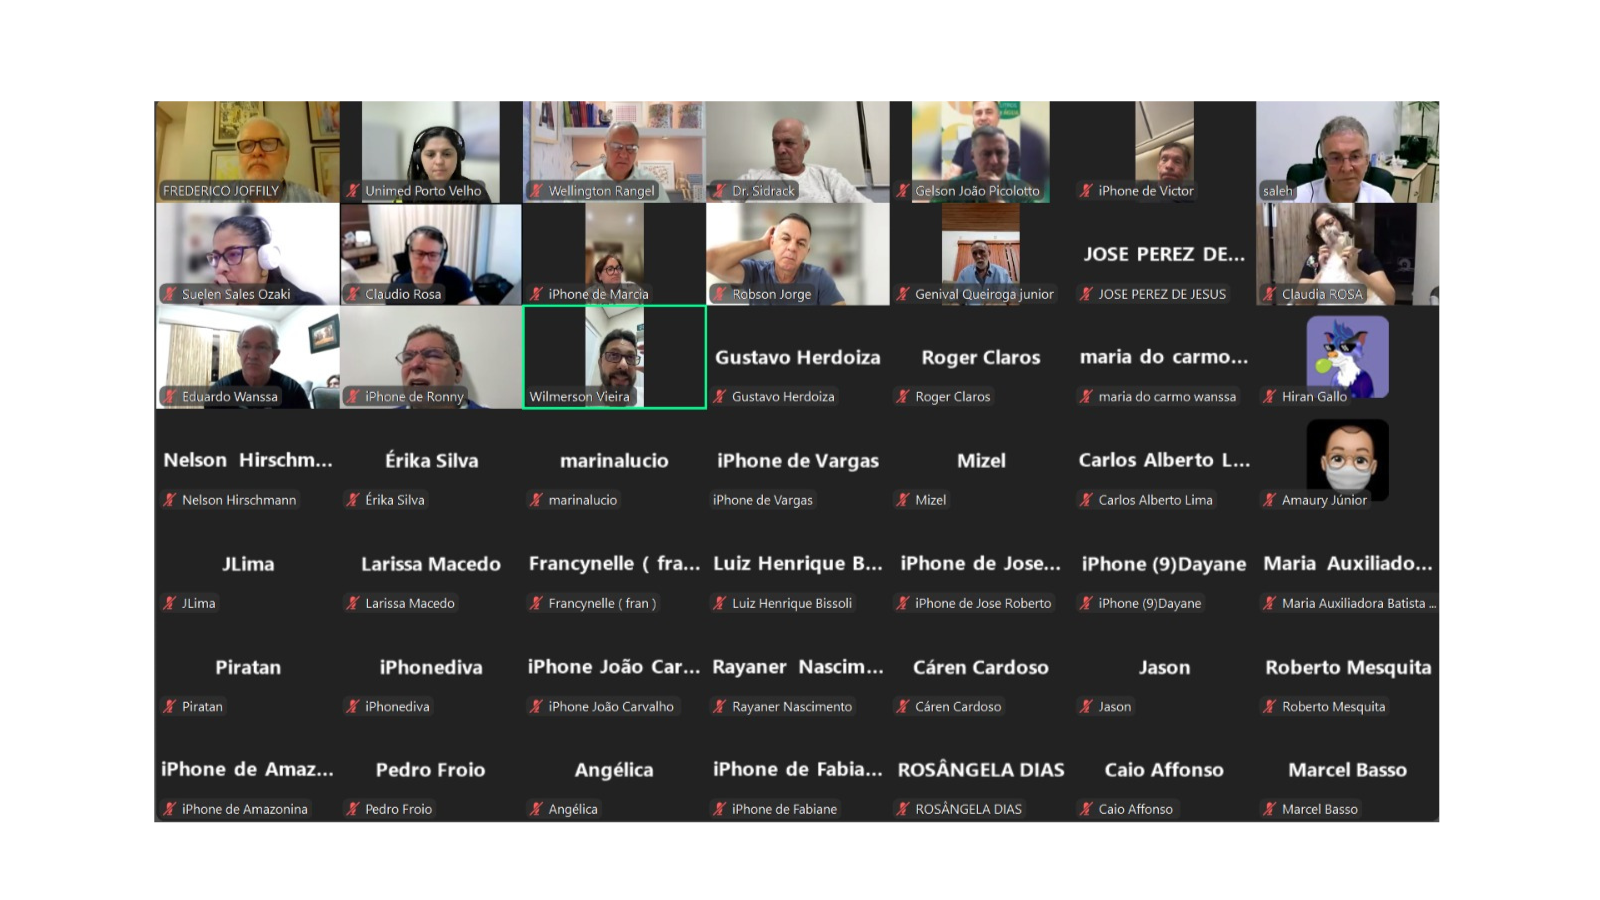Click the muted mic icon beside Pedro Froio
1600x900 pixels.
click(x=353, y=809)
